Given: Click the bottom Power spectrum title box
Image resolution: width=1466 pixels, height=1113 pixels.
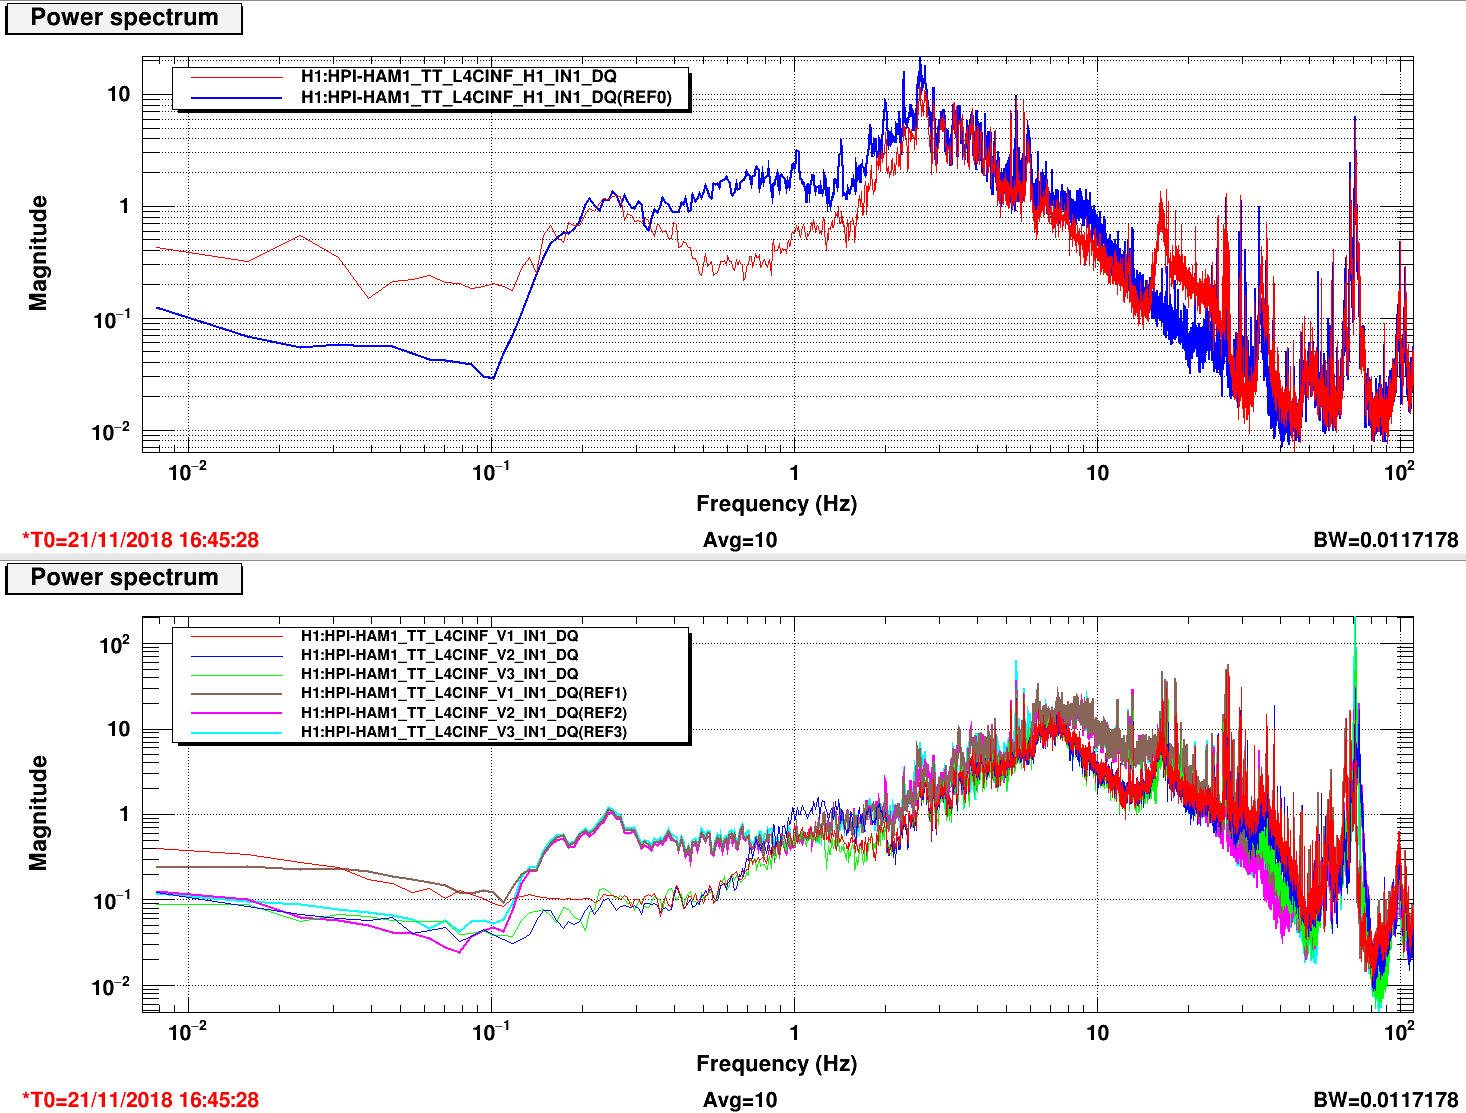Looking at the screenshot, I should coord(124,578).
